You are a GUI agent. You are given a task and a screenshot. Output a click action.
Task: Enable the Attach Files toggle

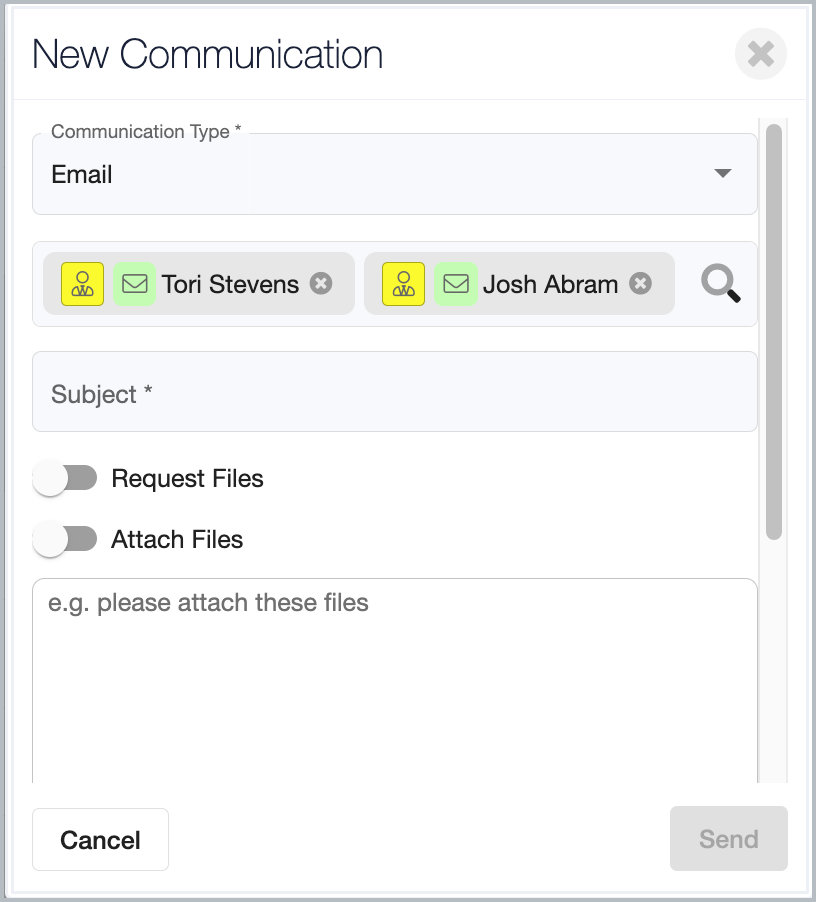[x=64, y=539]
